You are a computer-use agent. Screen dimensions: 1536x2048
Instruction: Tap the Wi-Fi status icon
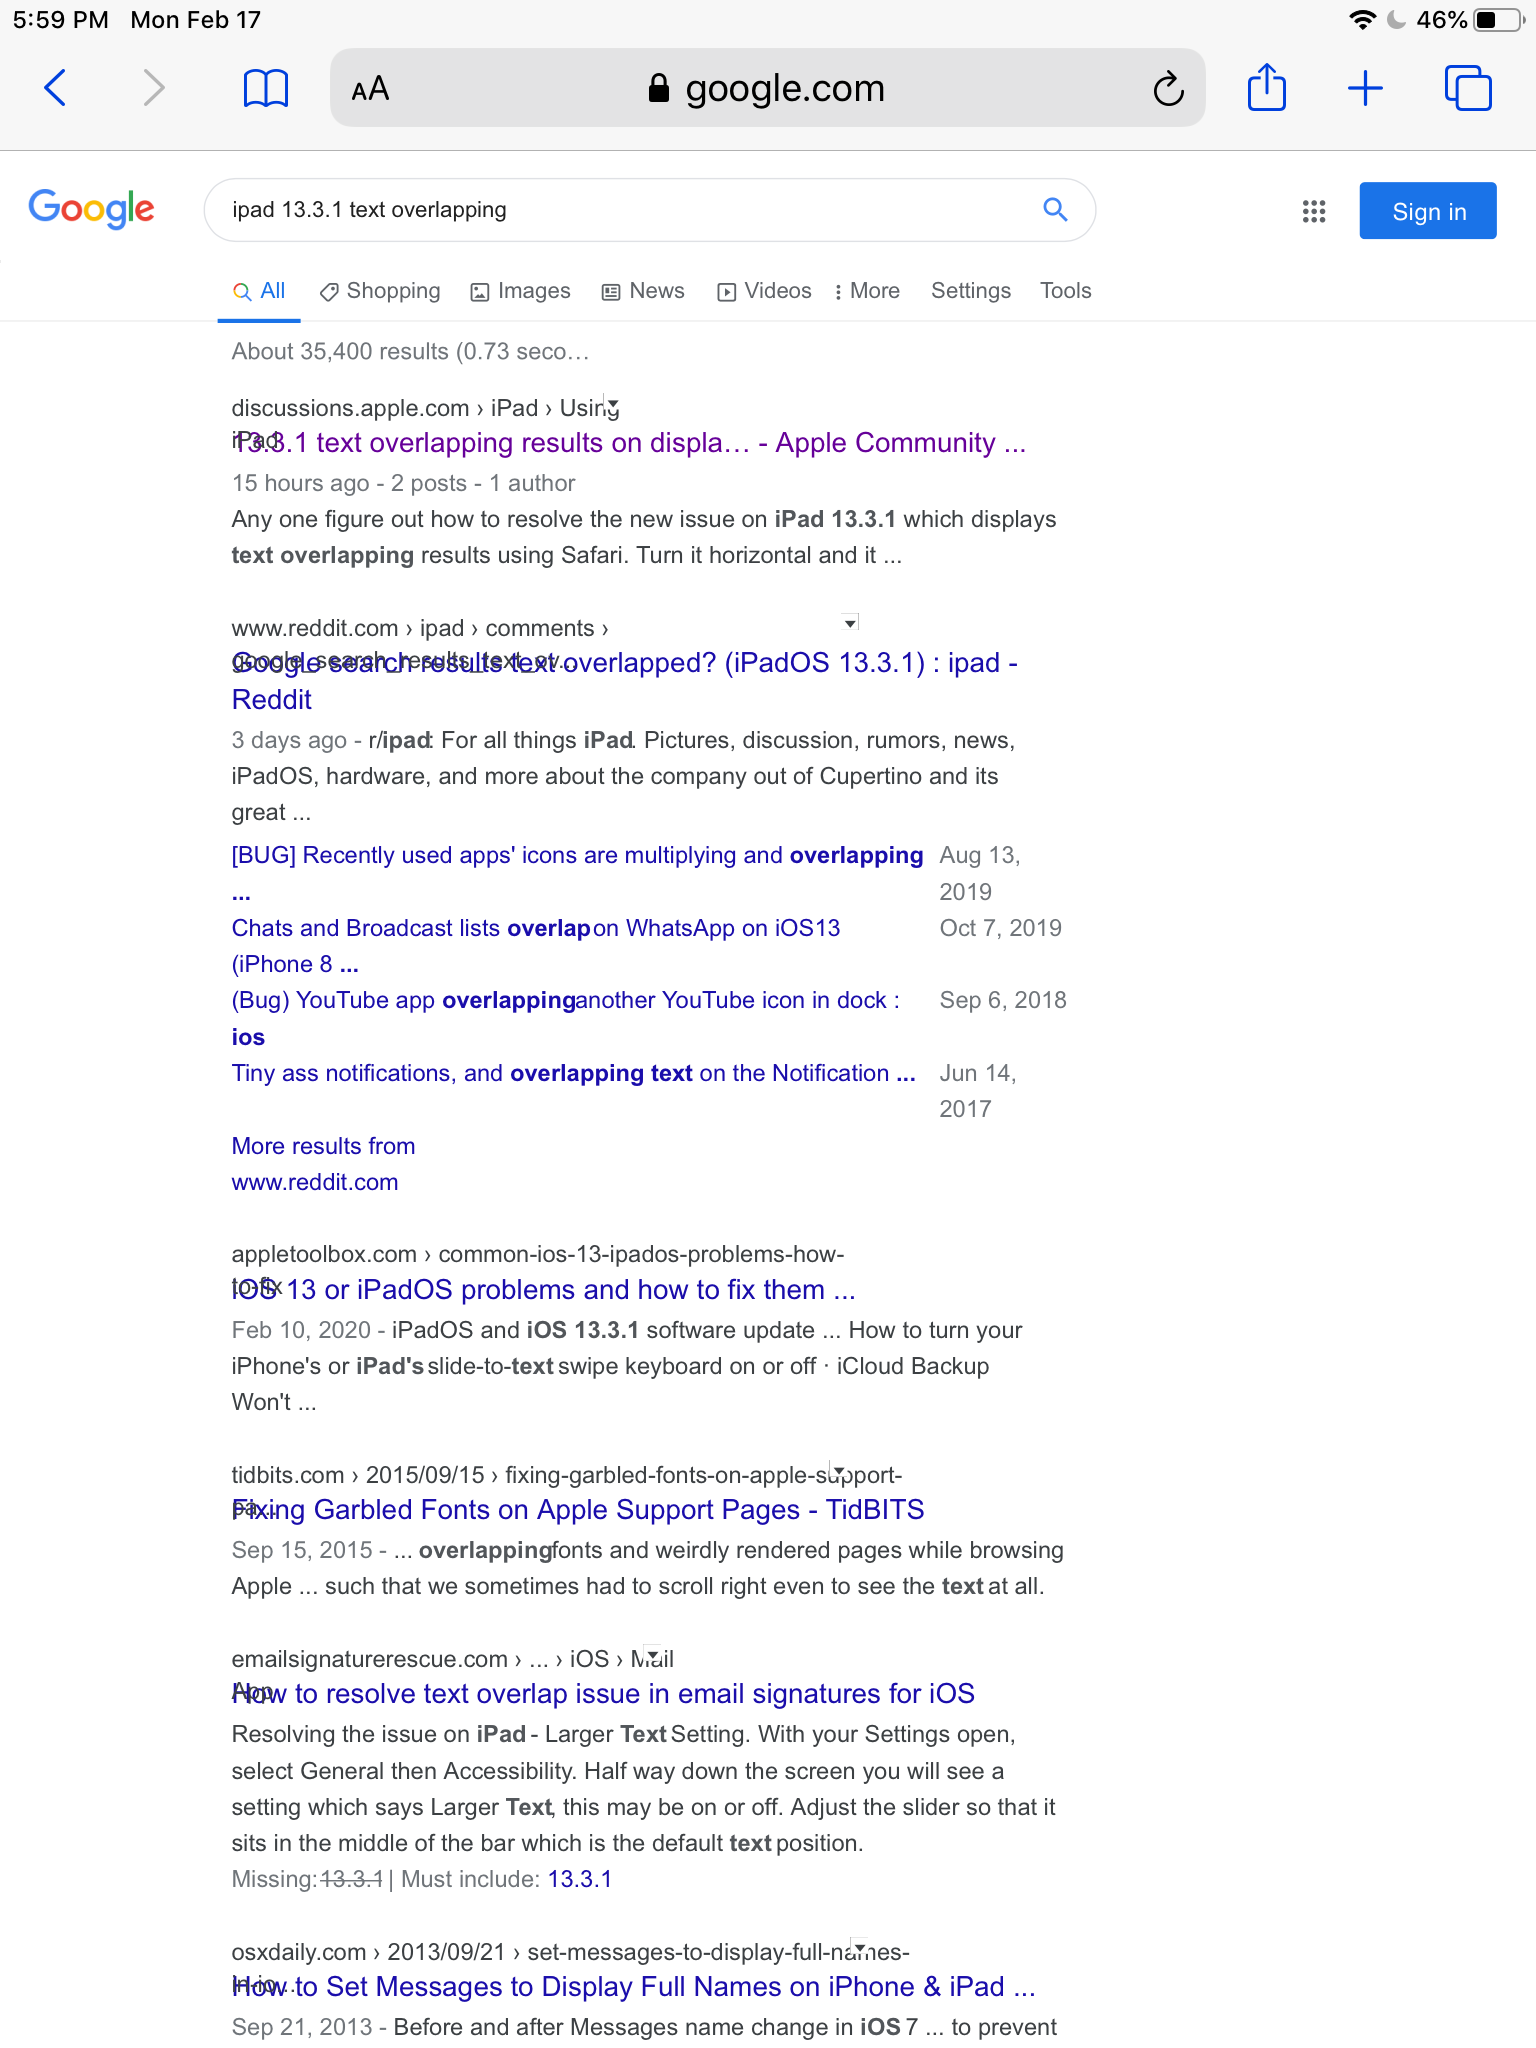click(1362, 20)
